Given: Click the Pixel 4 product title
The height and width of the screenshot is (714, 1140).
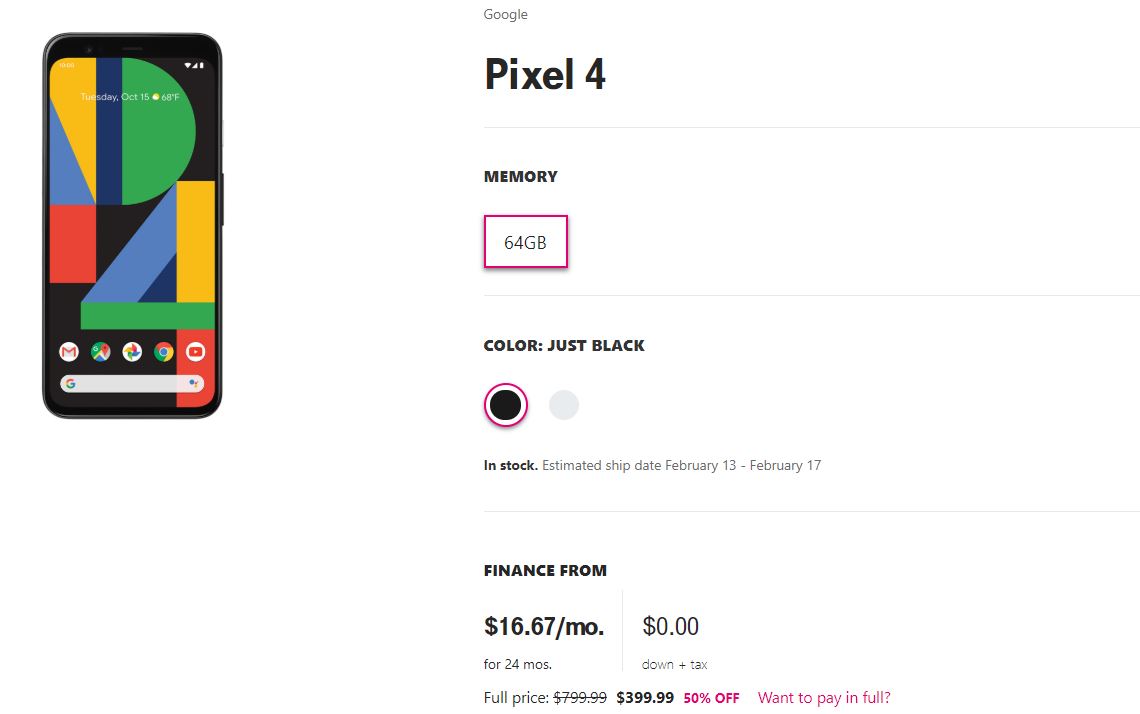Looking at the screenshot, I should pyautogui.click(x=545, y=74).
